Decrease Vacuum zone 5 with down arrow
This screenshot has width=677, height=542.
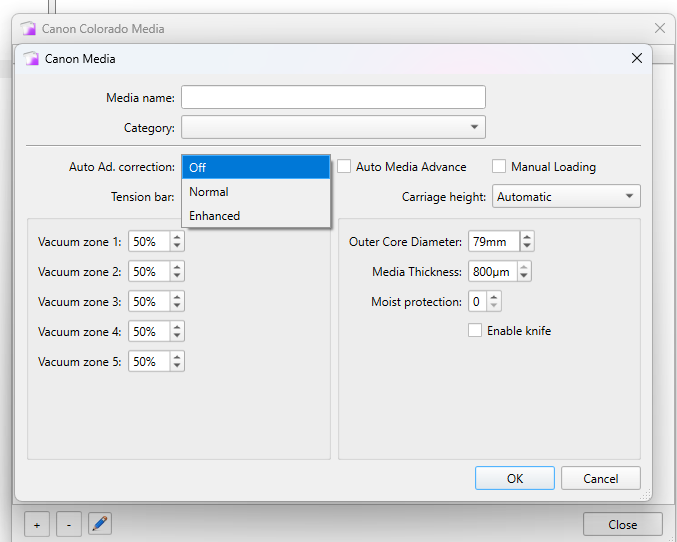pos(177,365)
